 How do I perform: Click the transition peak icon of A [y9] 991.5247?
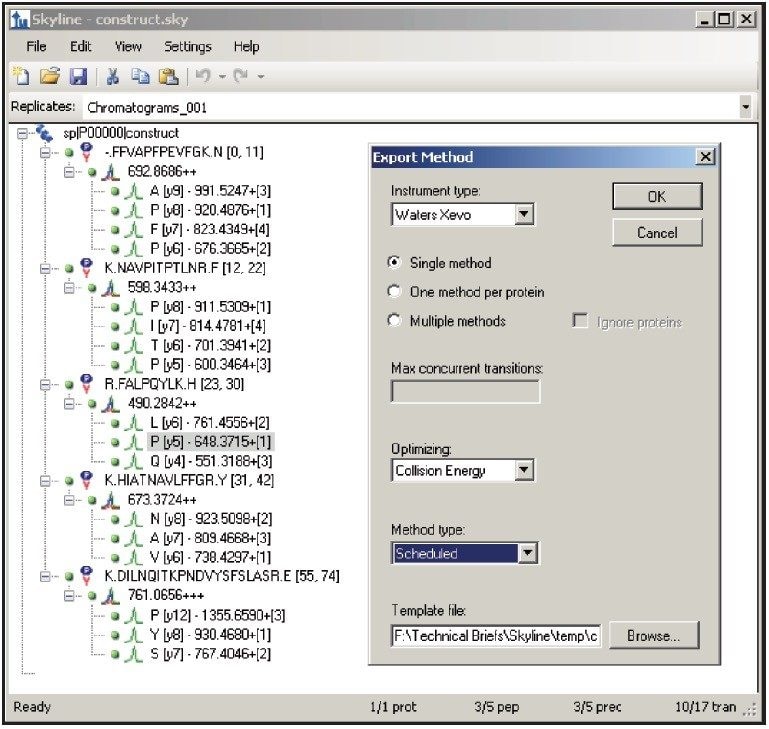(133, 191)
